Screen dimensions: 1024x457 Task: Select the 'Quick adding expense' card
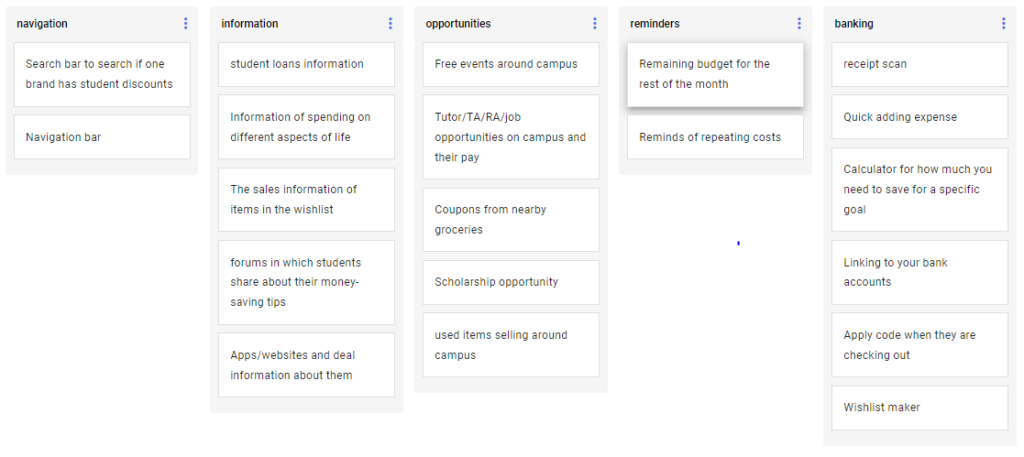919,117
